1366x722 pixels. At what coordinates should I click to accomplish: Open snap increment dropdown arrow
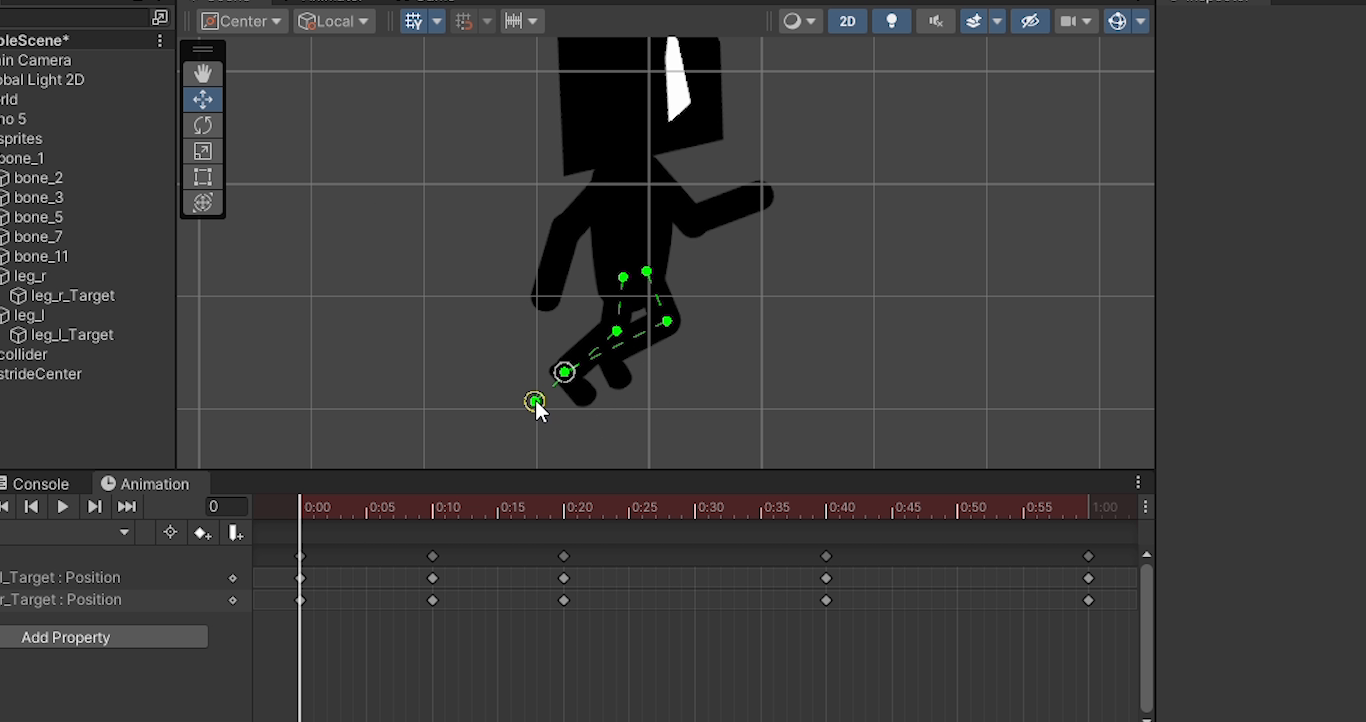(x=487, y=21)
